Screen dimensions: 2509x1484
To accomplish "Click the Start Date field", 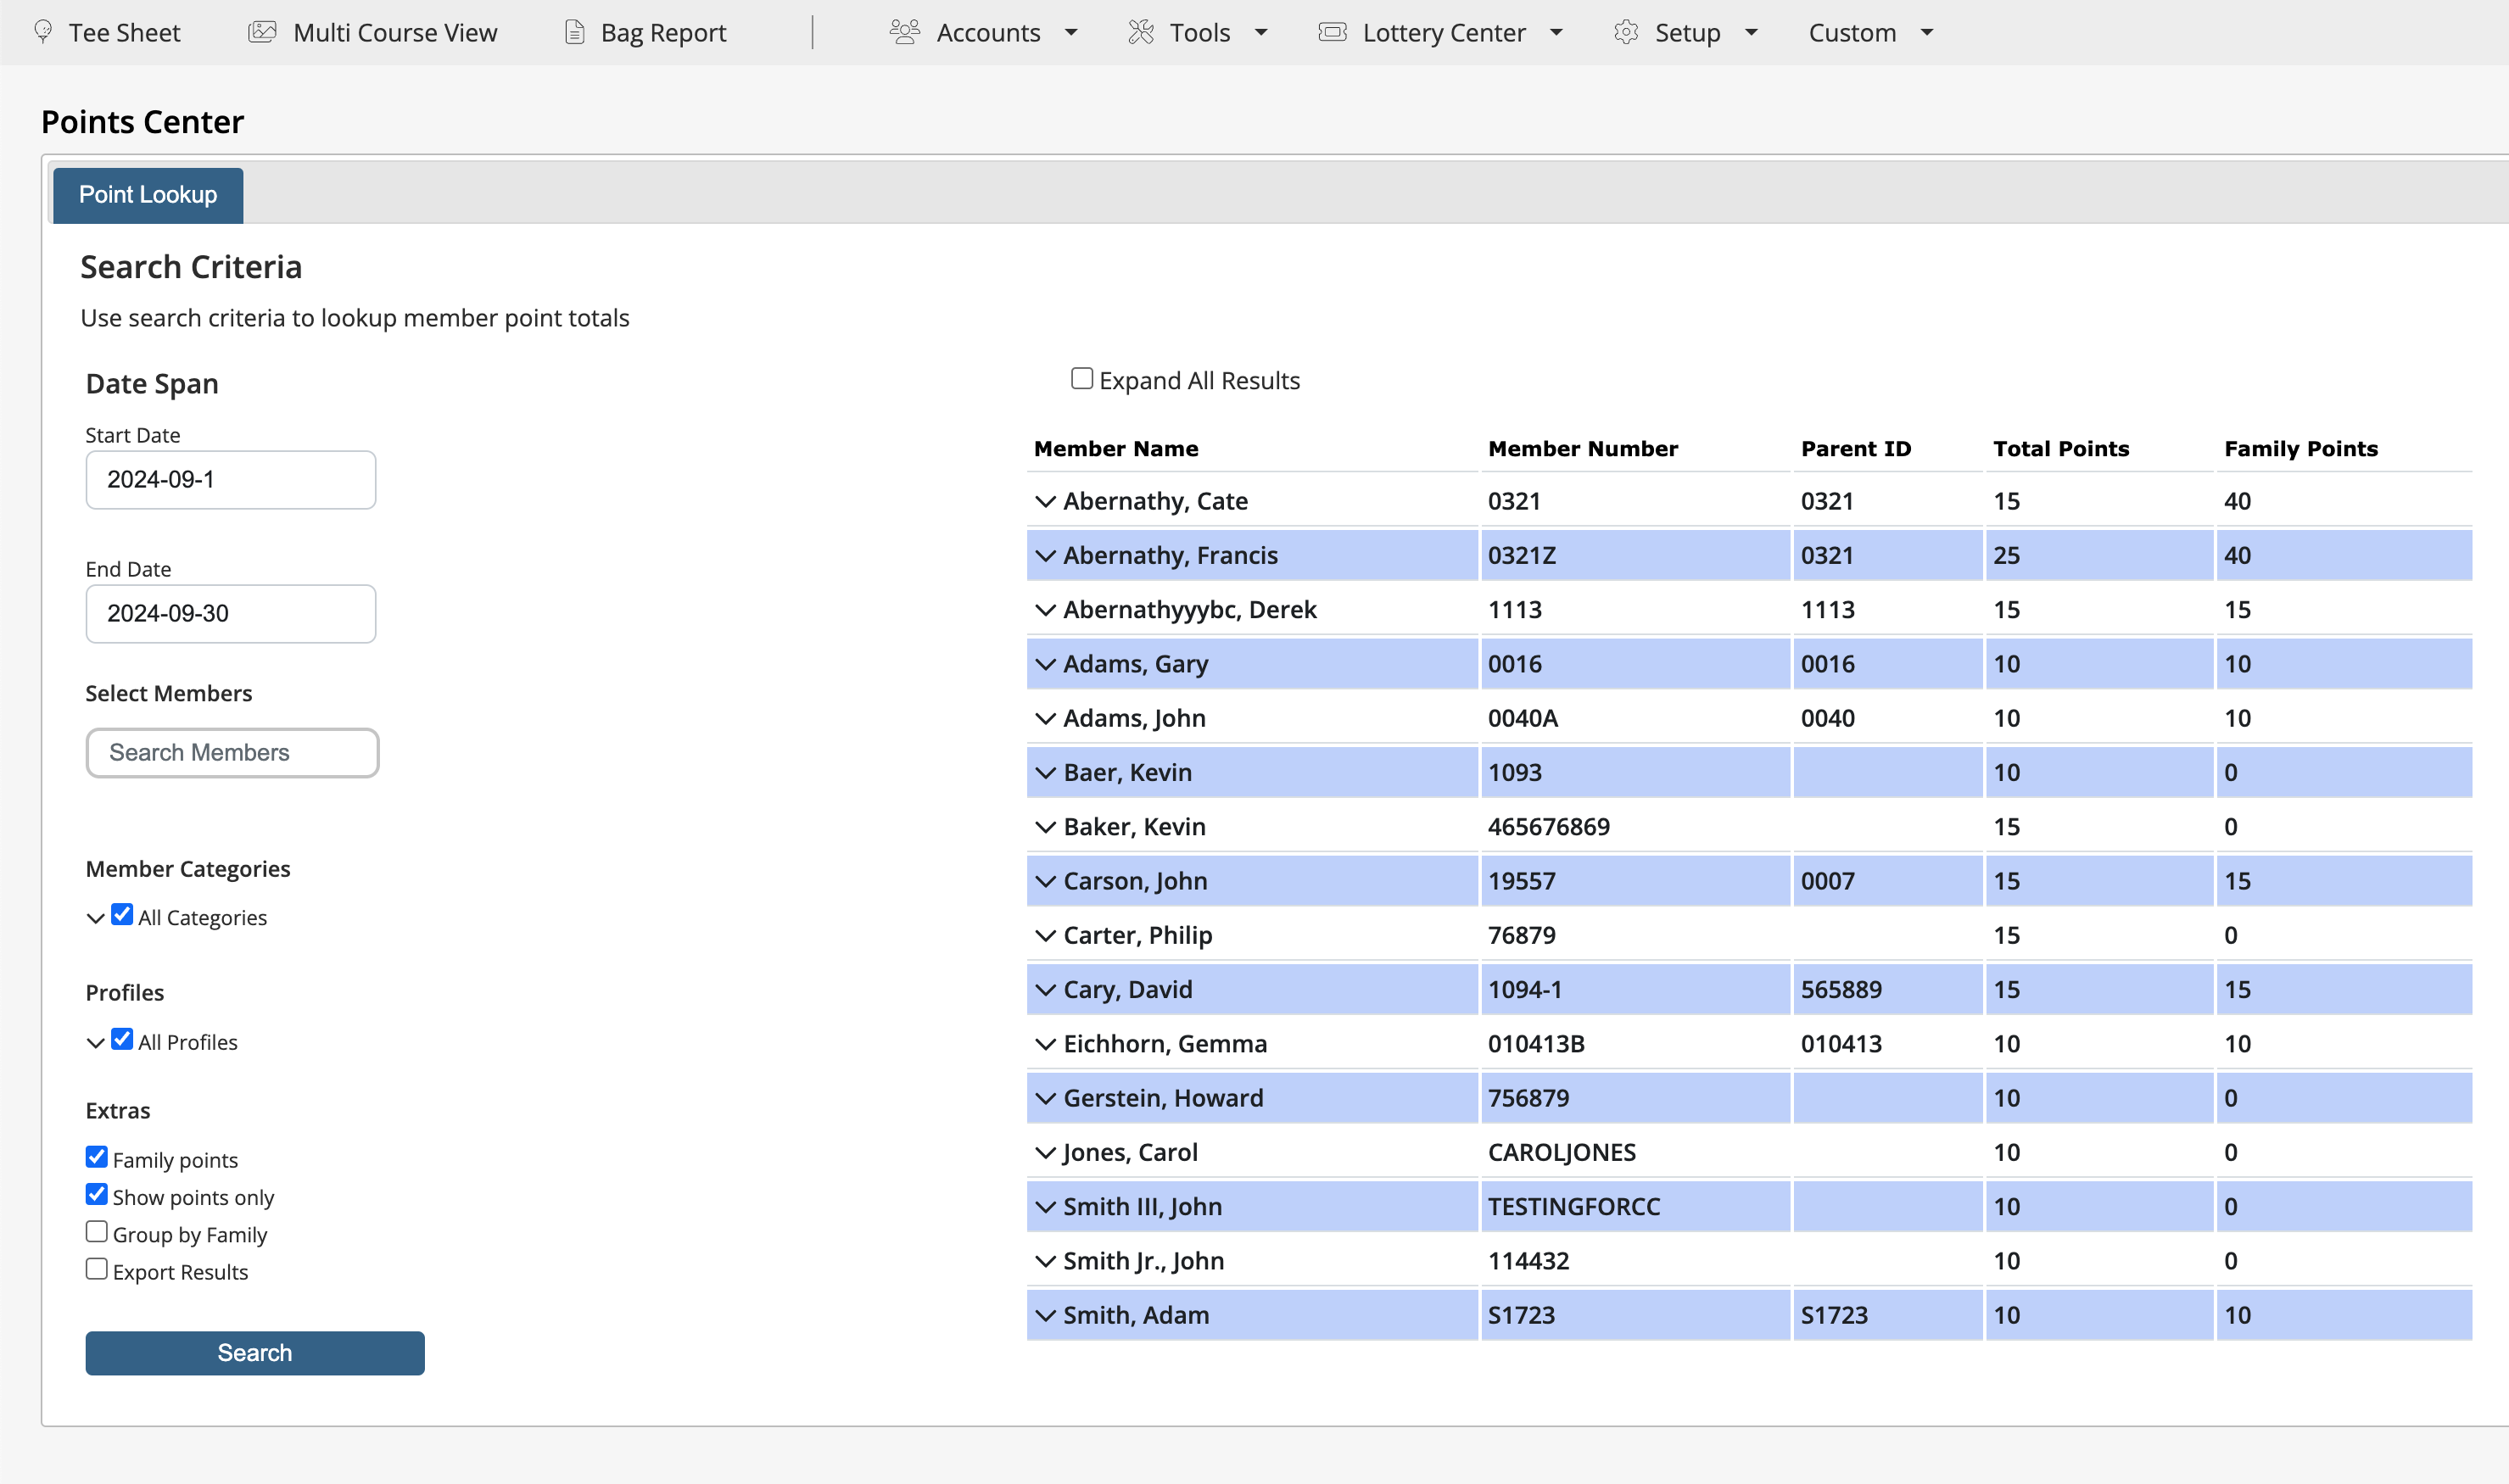I will coord(231,480).
